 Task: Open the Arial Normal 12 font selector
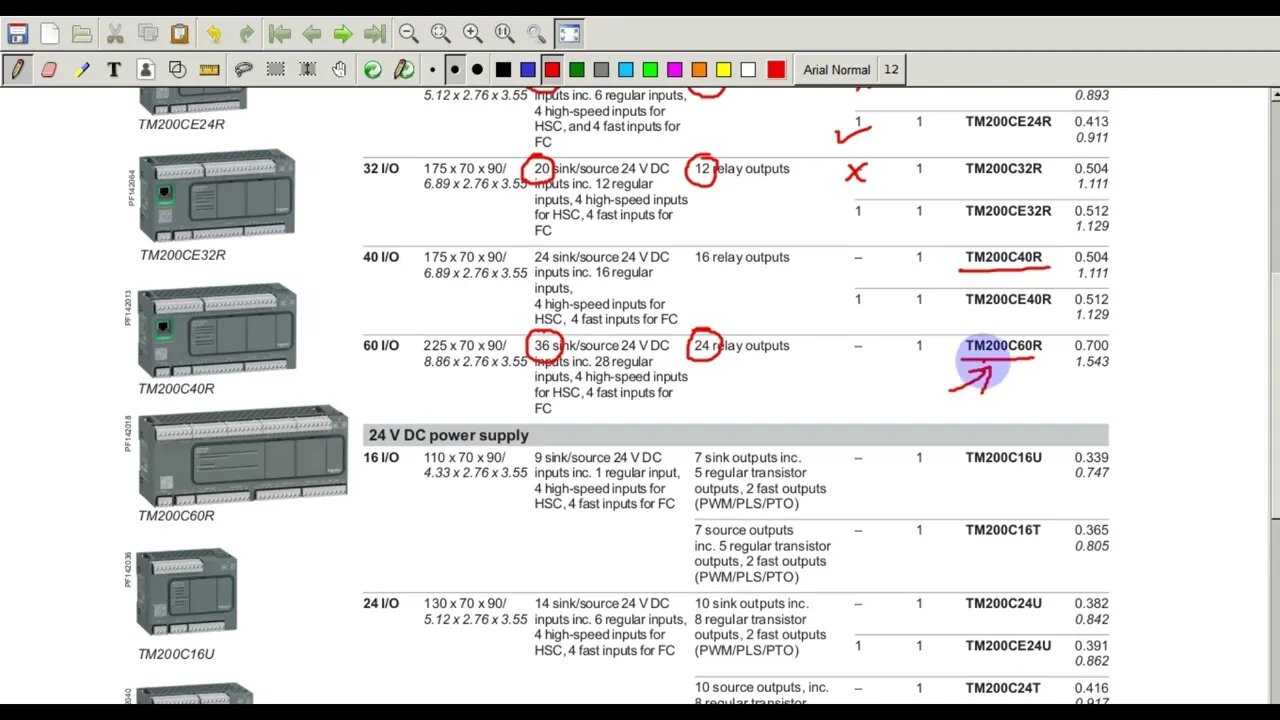pyautogui.click(x=850, y=69)
